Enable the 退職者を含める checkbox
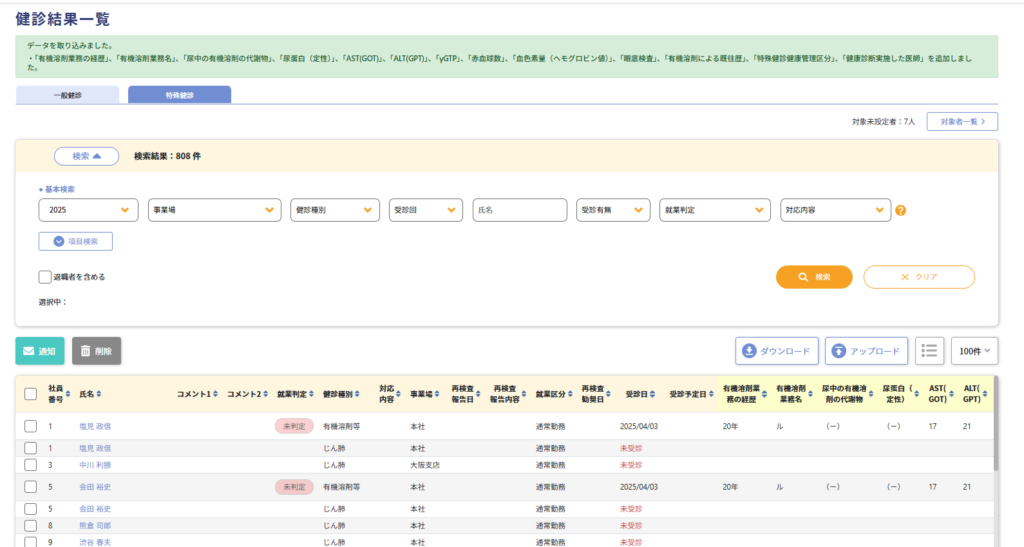 tap(44, 277)
